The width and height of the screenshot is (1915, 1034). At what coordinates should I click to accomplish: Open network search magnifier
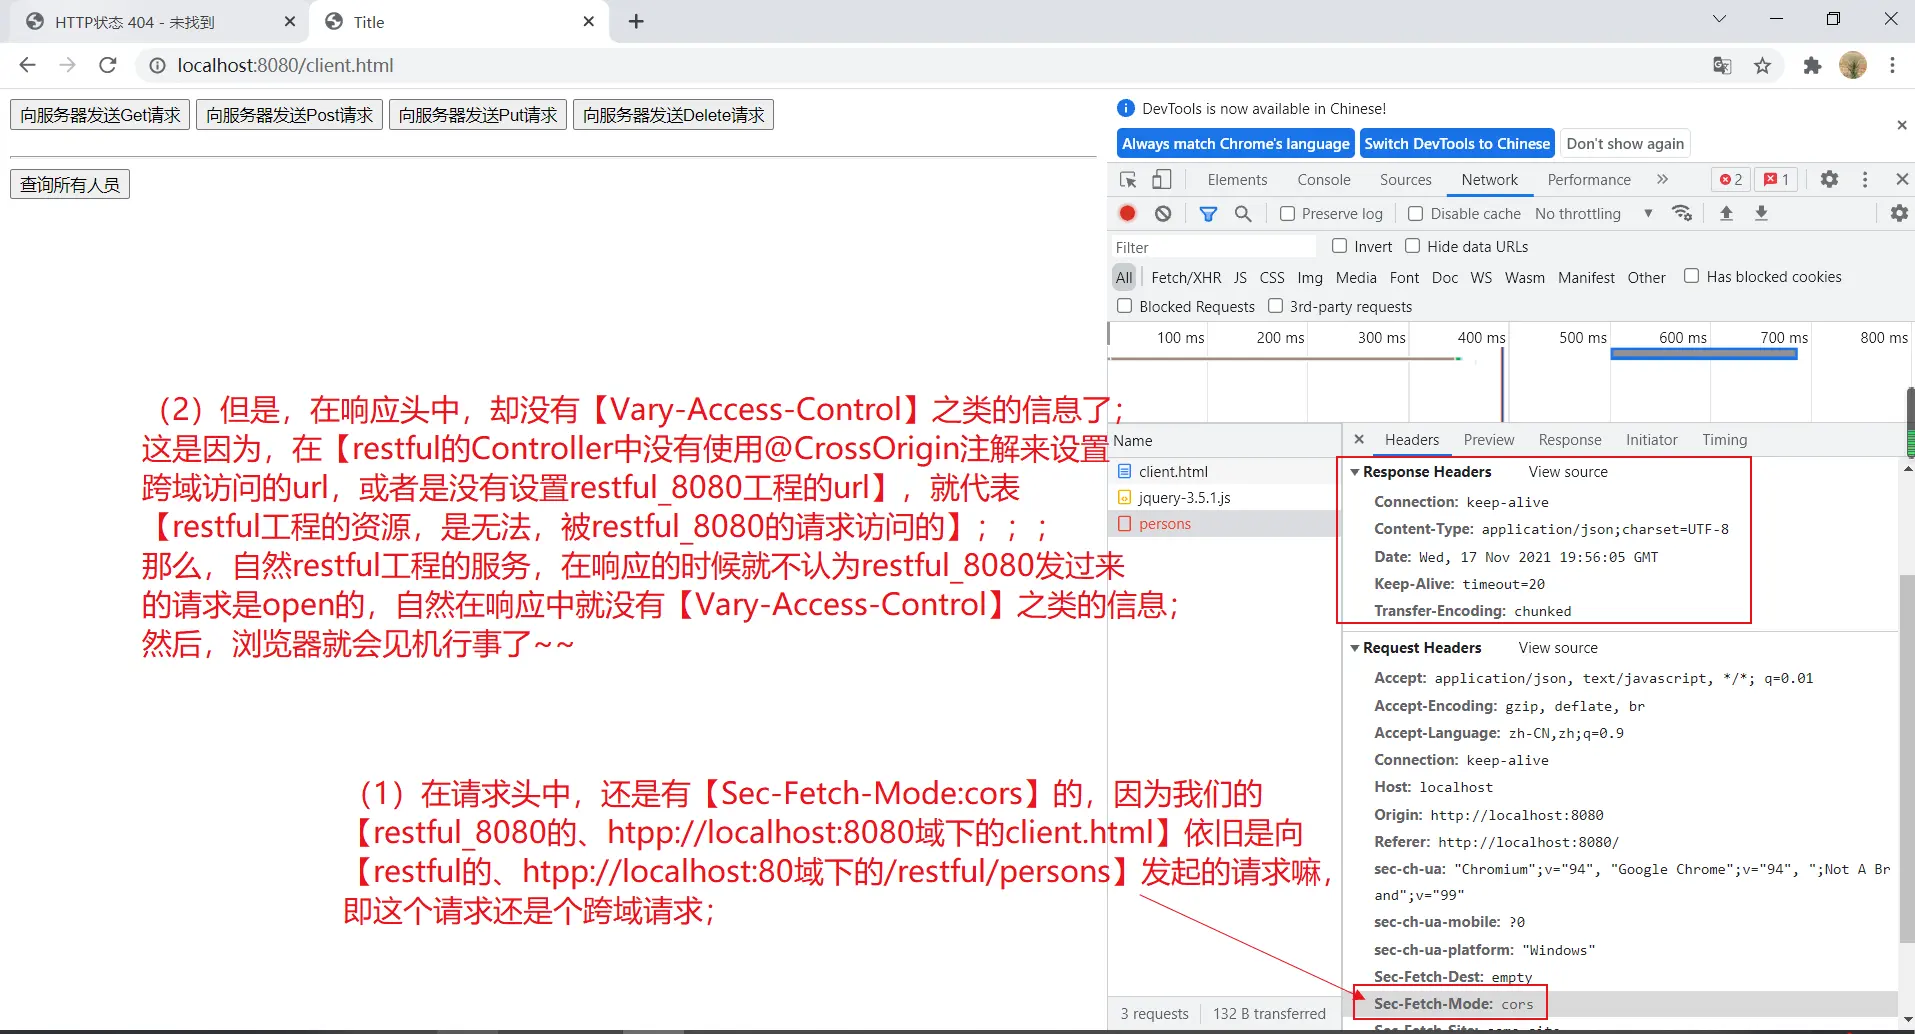1243,213
